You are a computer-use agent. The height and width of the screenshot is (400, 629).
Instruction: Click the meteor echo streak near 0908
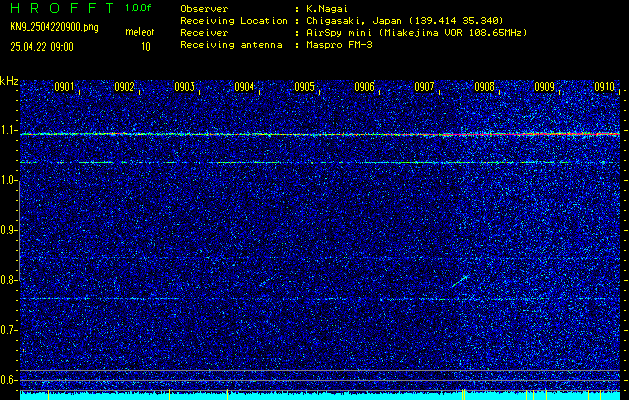460,281
